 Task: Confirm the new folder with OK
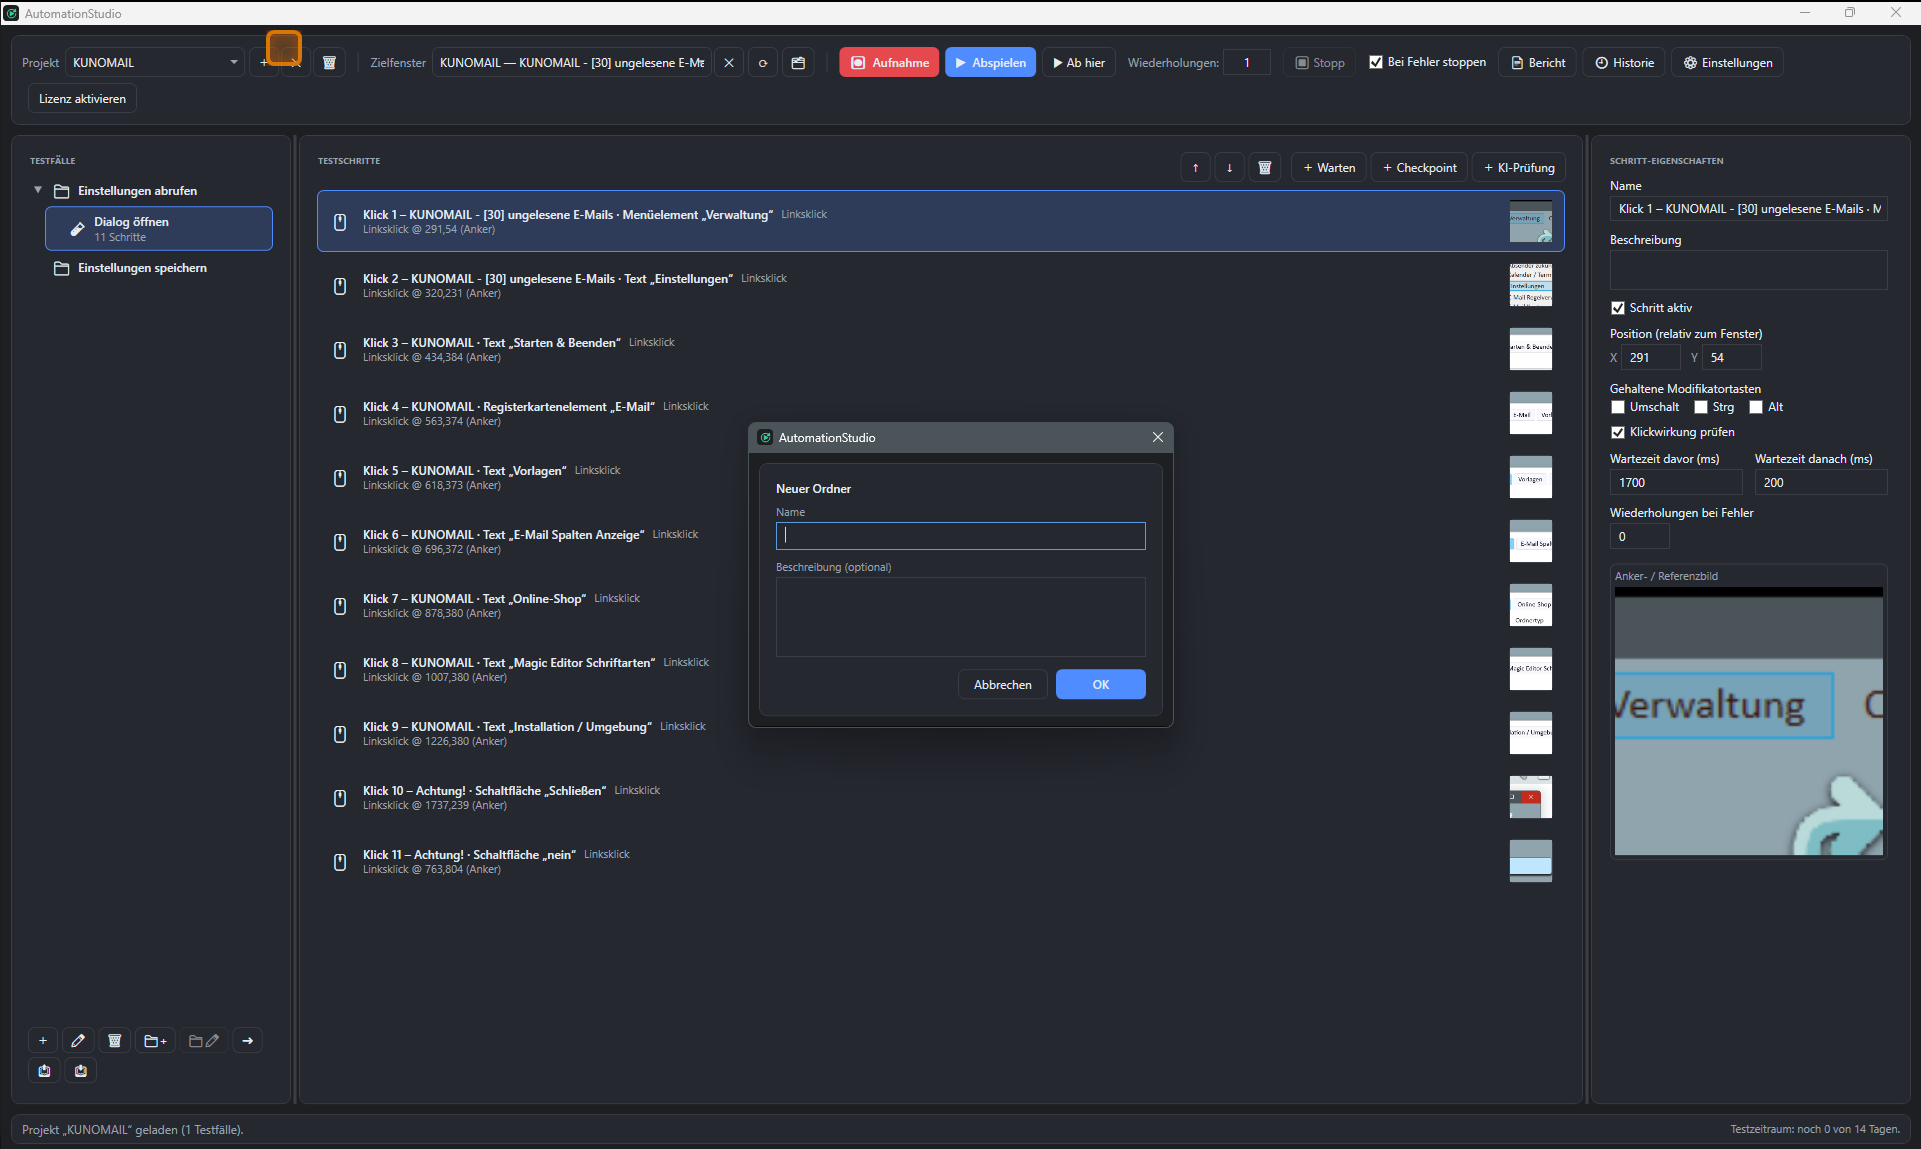click(1100, 685)
